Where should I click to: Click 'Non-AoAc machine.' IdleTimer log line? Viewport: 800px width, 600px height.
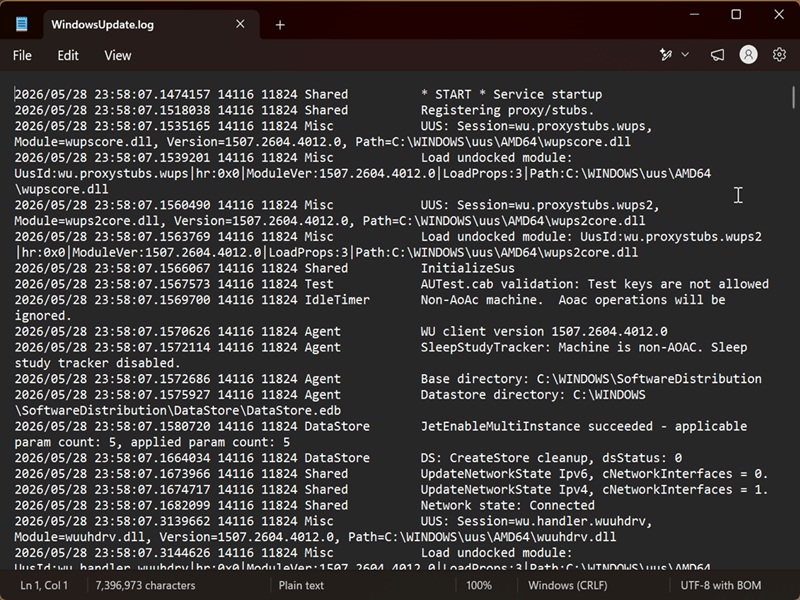[x=572, y=300]
